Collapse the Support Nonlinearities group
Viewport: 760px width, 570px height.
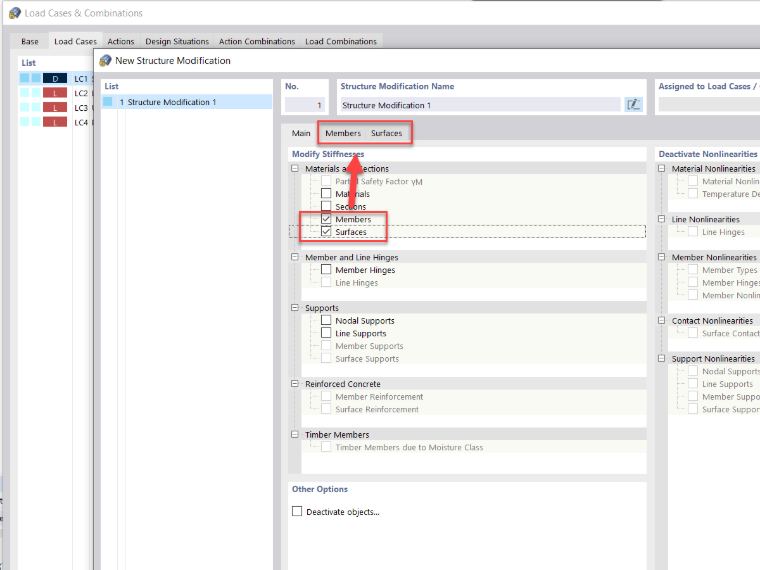point(662,358)
